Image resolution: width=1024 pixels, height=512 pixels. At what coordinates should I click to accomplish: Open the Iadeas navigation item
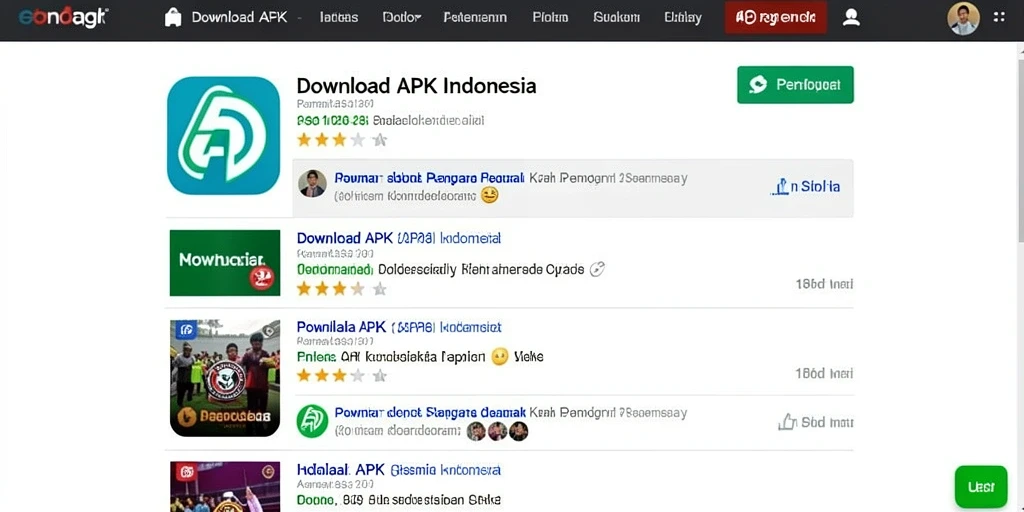coord(338,18)
